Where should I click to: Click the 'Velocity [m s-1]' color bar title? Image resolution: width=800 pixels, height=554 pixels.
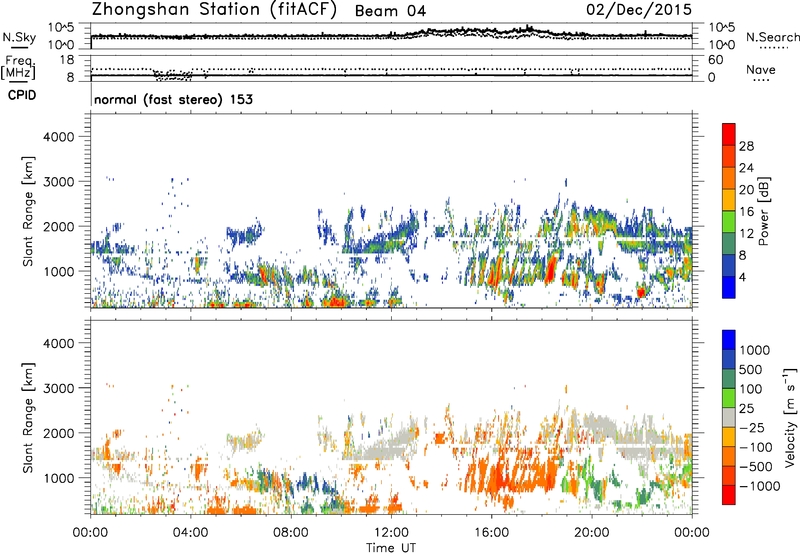789,417
